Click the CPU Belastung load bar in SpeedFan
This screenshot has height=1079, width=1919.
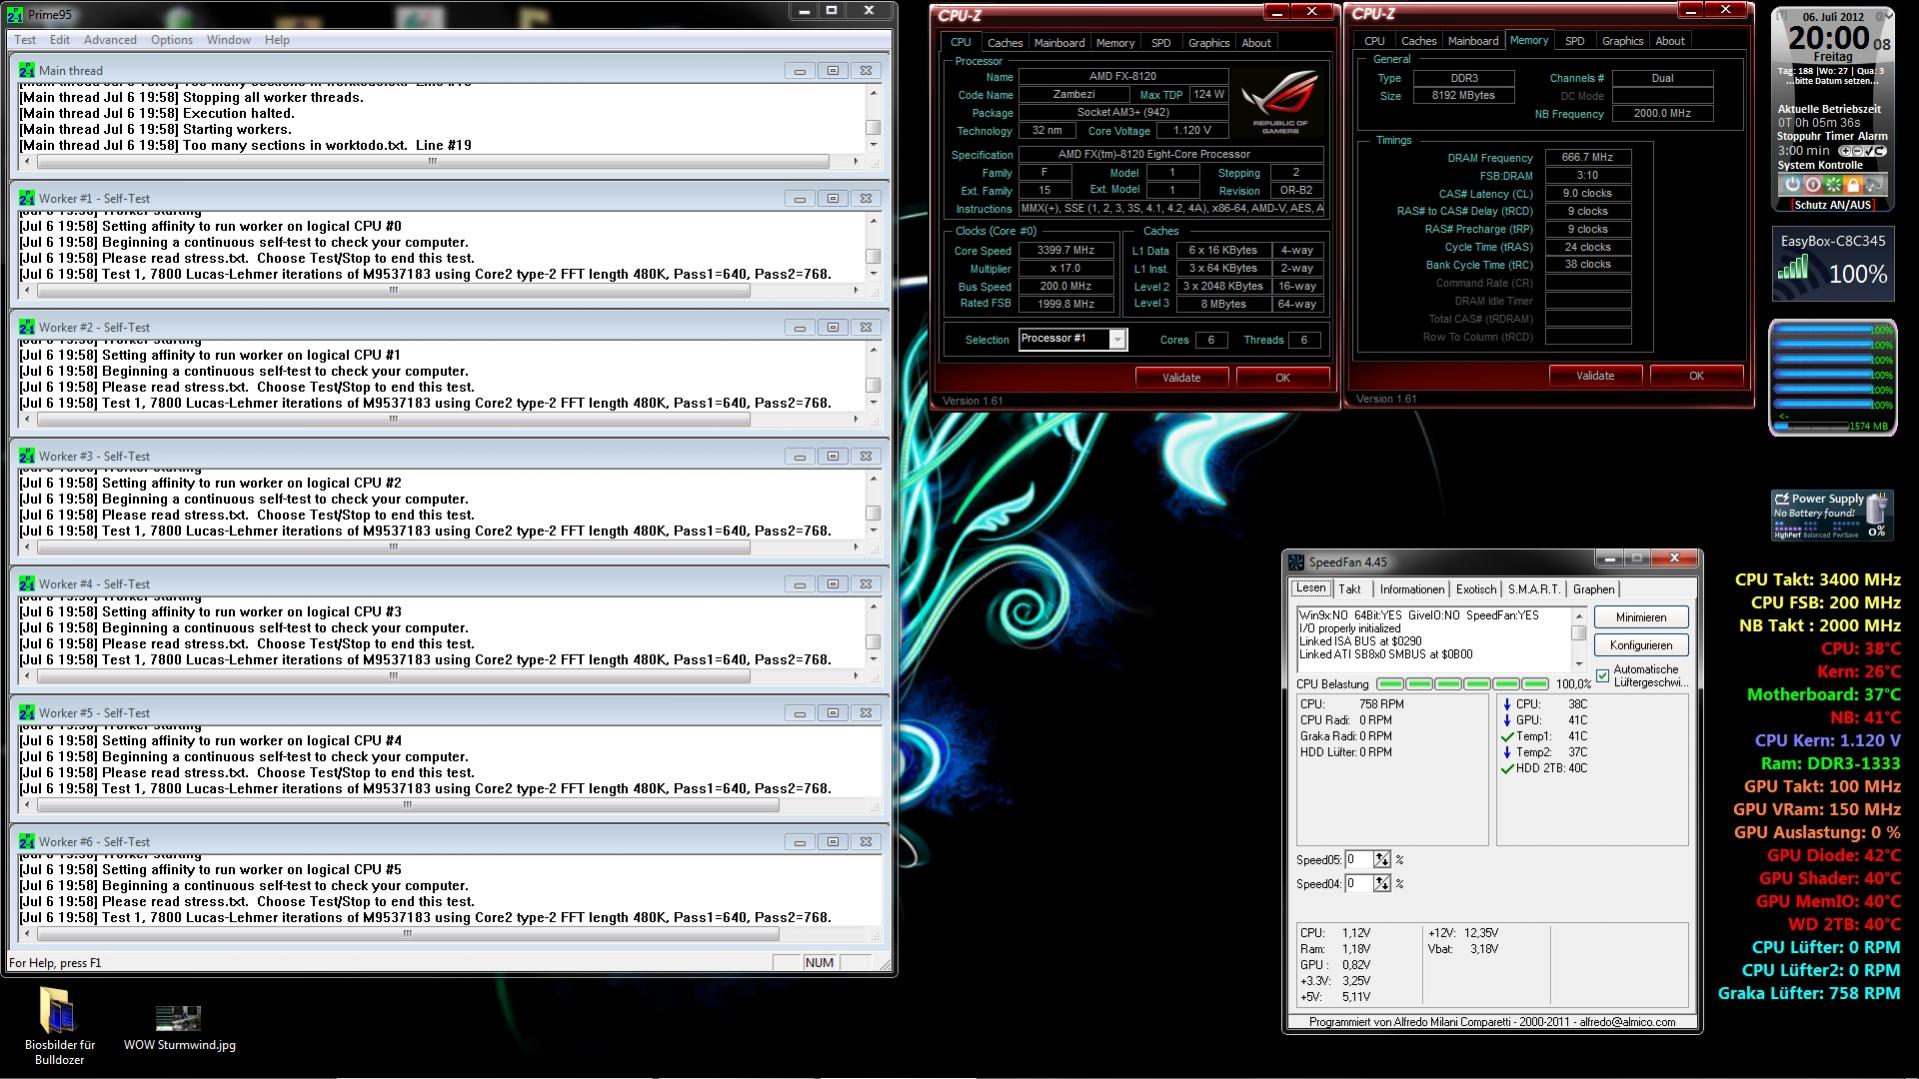coord(1462,684)
